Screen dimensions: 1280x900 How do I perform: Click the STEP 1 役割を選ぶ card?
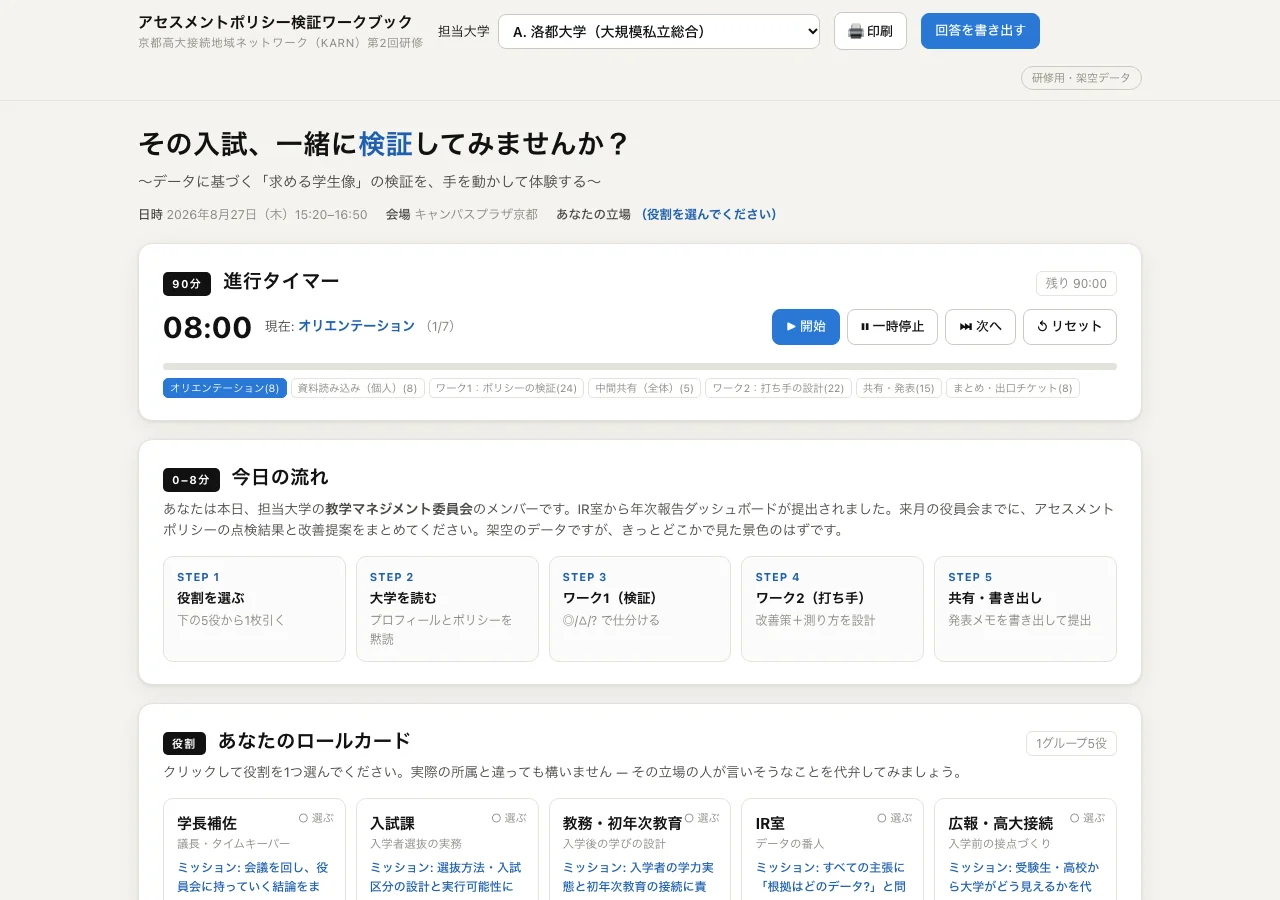click(x=254, y=609)
